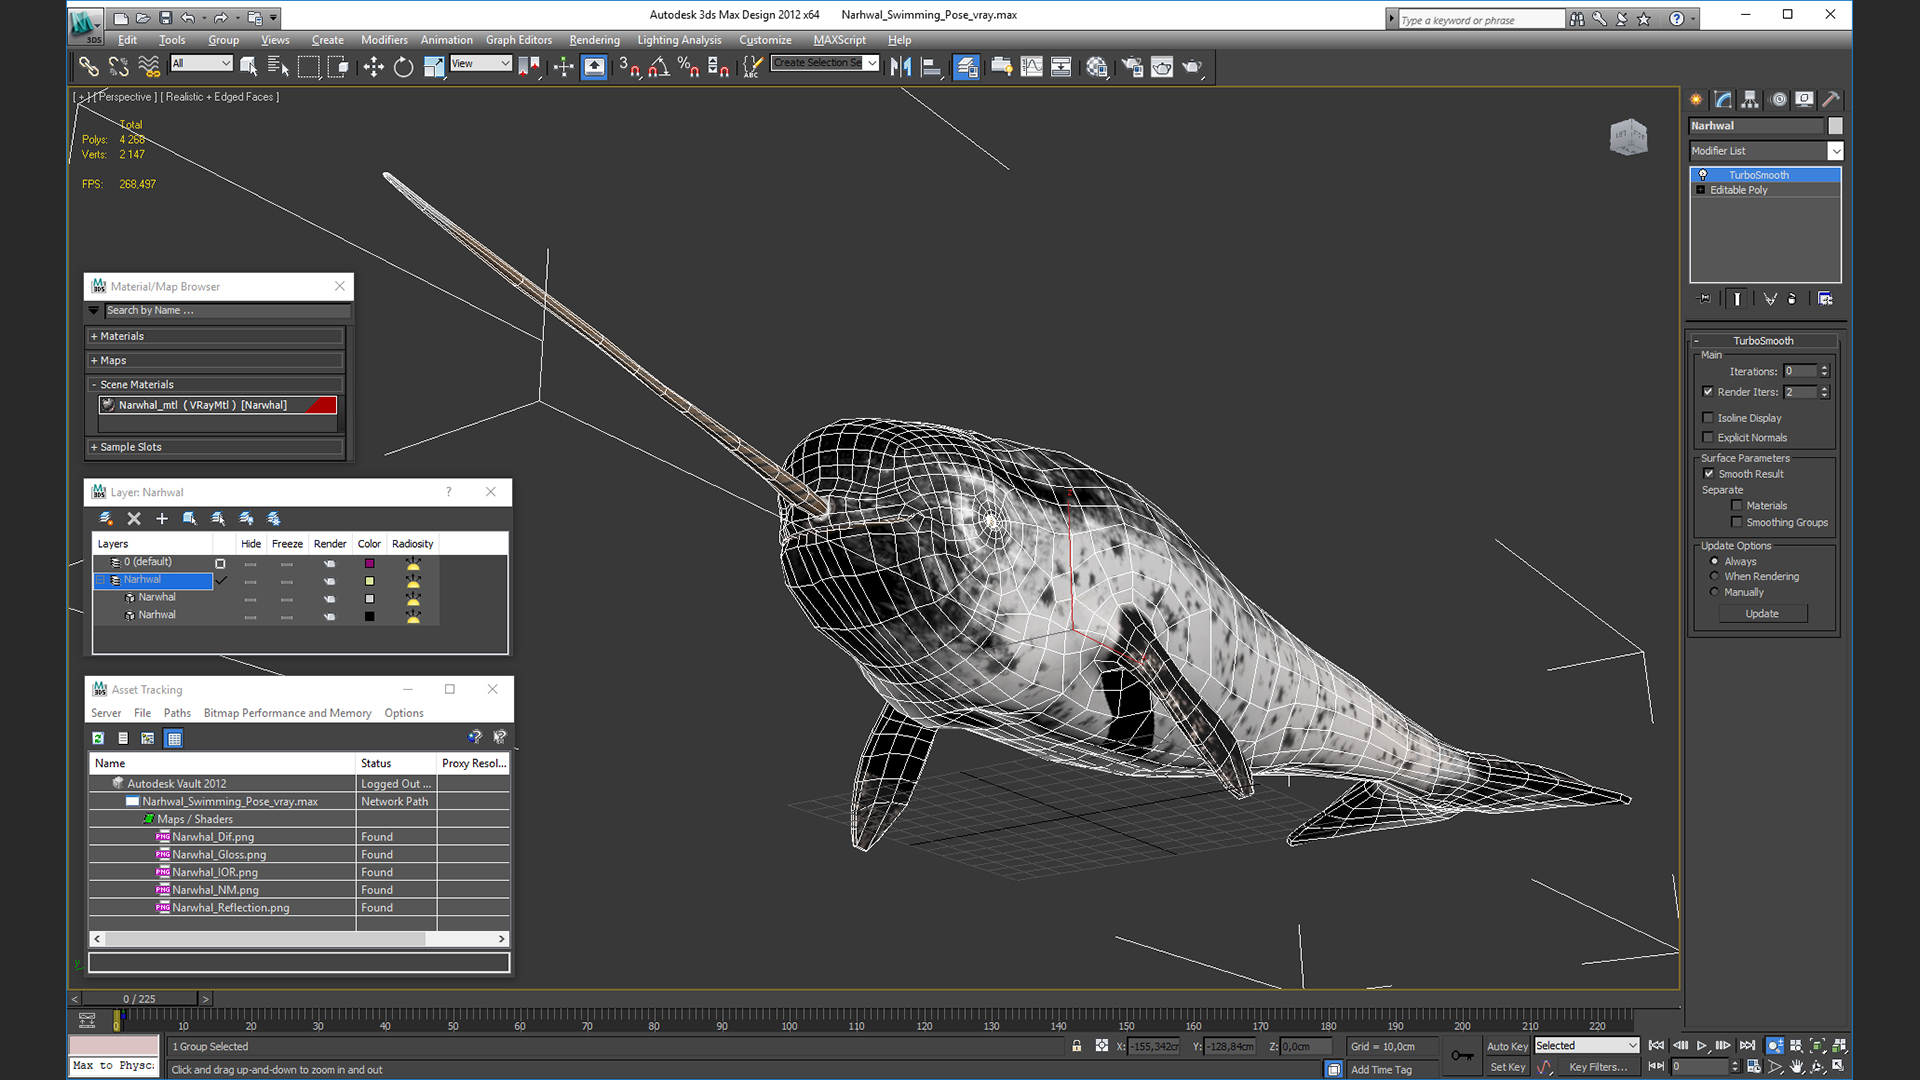The image size is (1920, 1080).
Task: Switch to the Hierarchy command panel tab
Action: click(x=1750, y=99)
